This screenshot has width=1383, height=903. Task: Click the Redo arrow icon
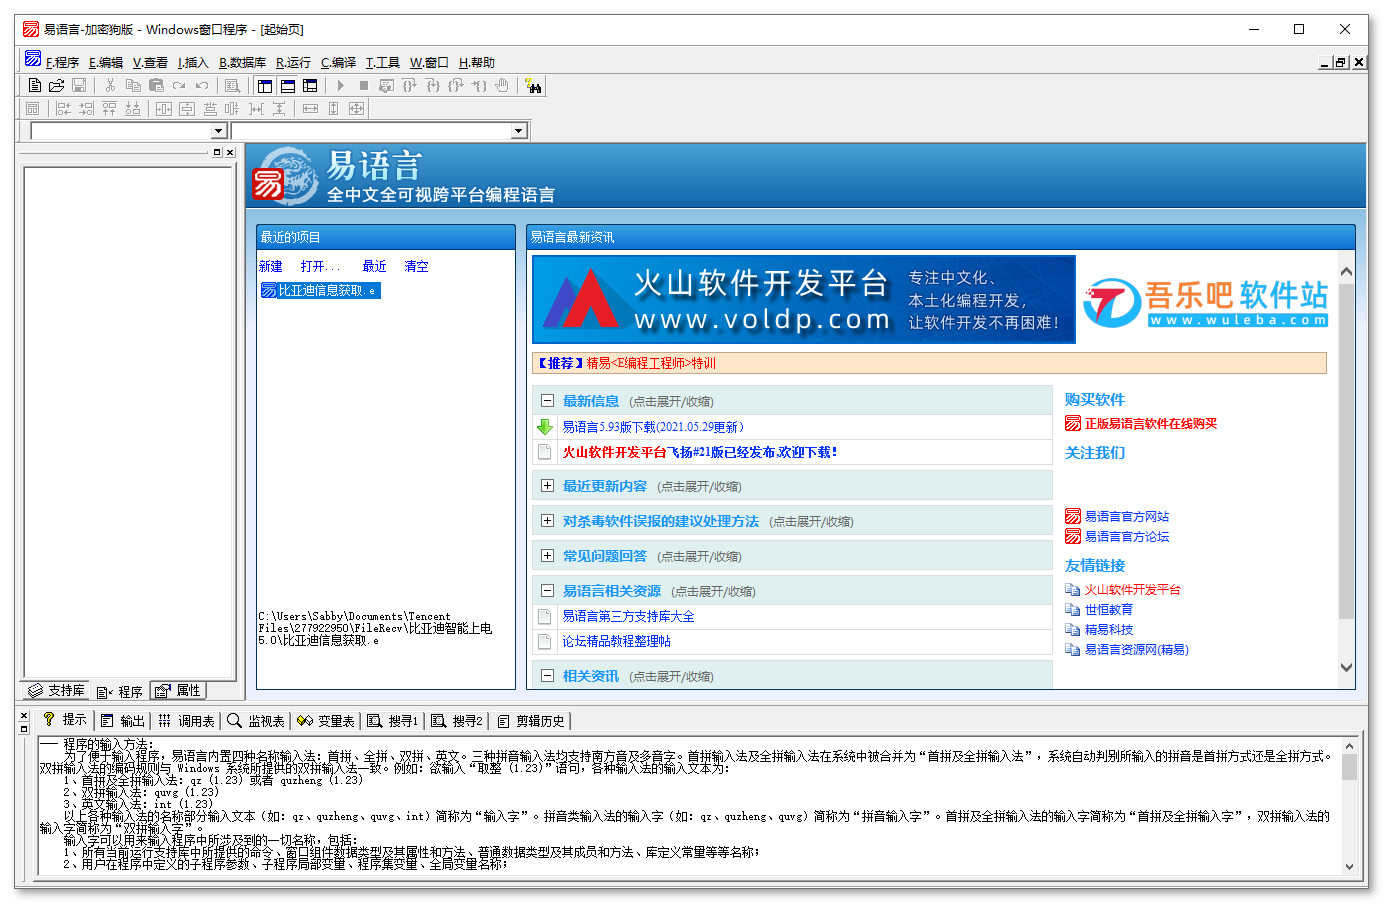[x=179, y=86]
